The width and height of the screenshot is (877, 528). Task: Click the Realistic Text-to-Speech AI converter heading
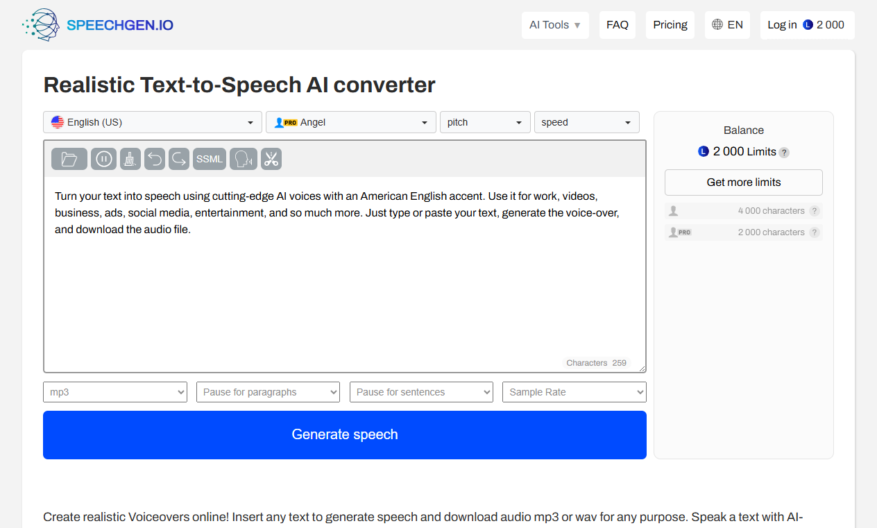(239, 85)
